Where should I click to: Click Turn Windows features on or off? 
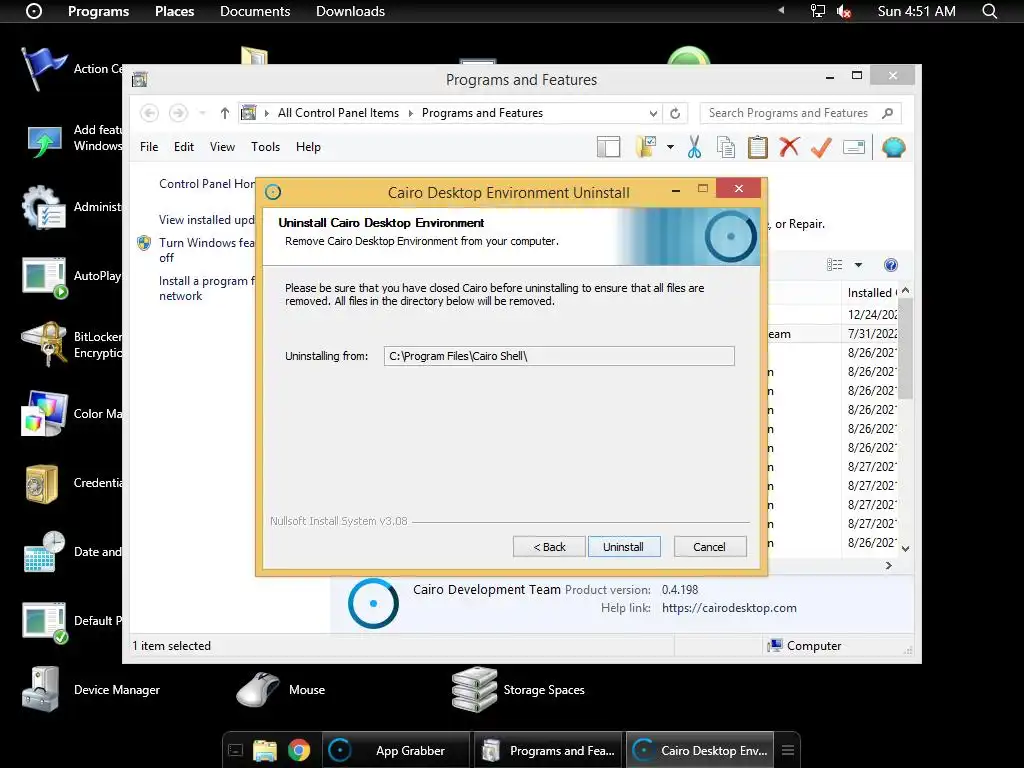point(206,250)
